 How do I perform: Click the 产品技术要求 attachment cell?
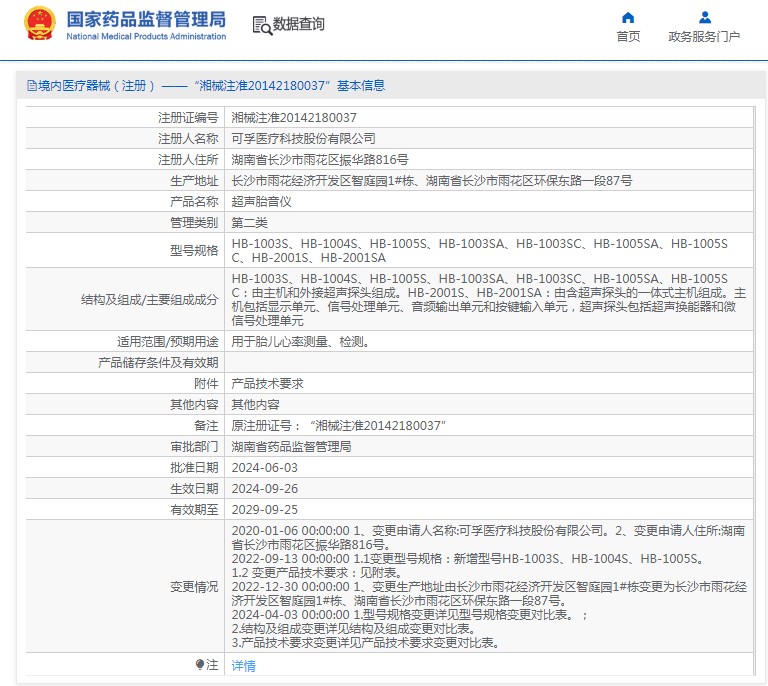pyautogui.click(x=267, y=383)
